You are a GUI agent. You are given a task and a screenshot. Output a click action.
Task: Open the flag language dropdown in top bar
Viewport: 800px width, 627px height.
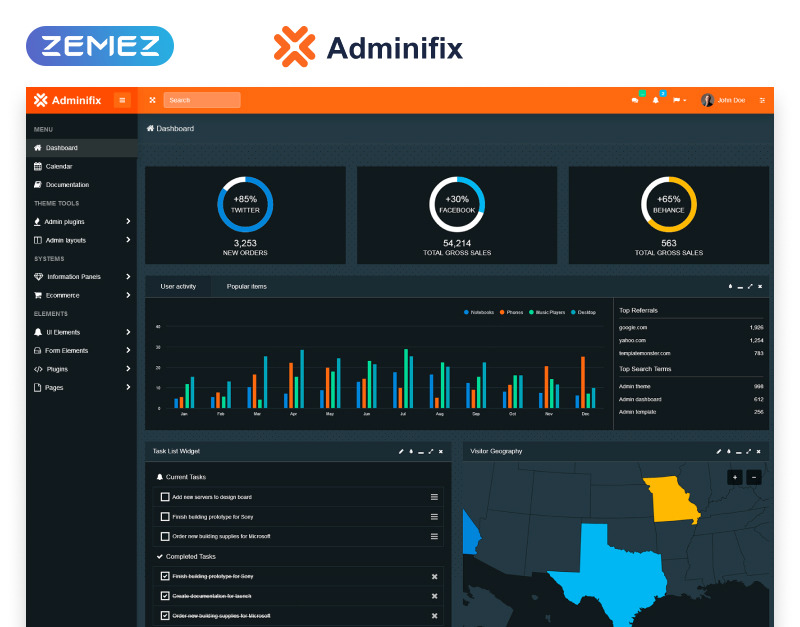[x=678, y=100]
